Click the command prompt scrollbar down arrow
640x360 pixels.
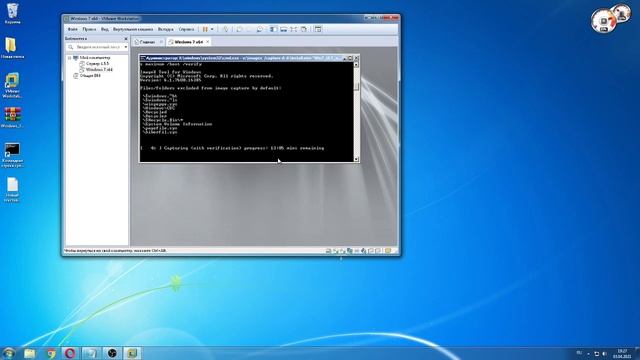pyautogui.click(x=356, y=159)
